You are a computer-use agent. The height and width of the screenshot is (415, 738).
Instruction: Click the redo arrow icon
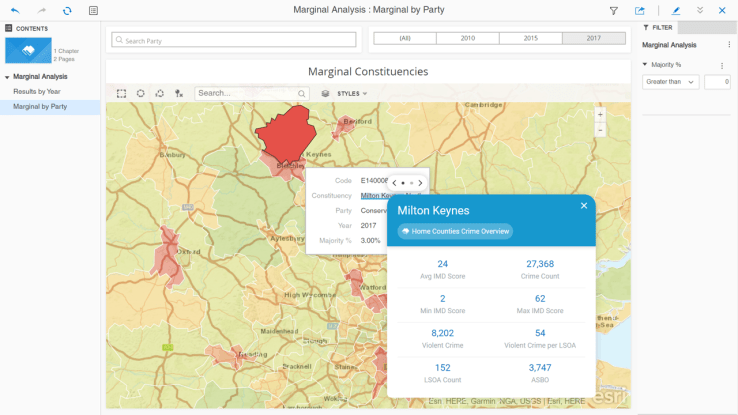(41, 10)
